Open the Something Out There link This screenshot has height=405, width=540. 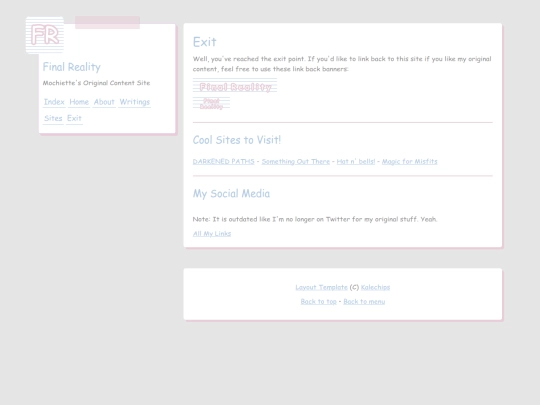pyautogui.click(x=295, y=161)
